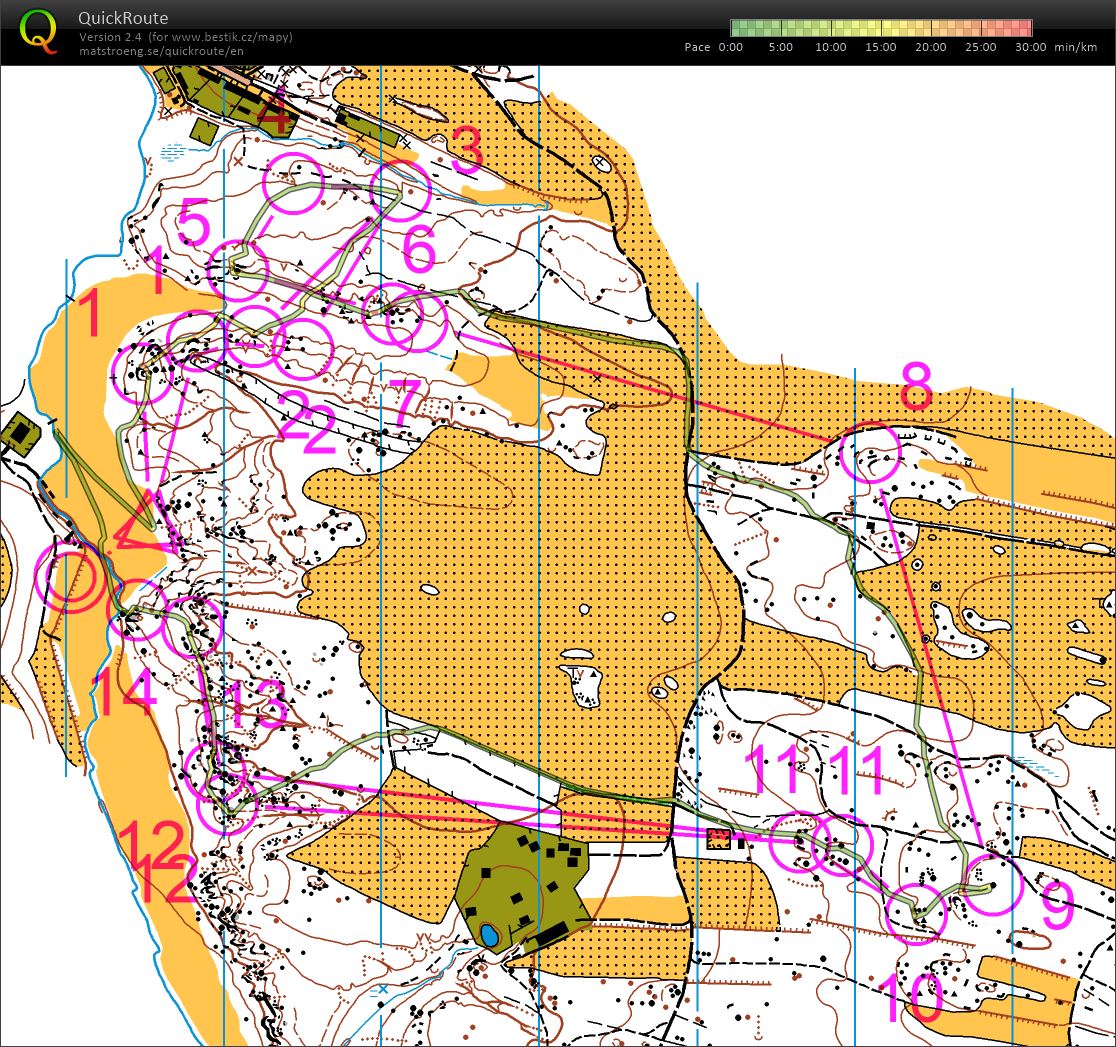Image resolution: width=1116 pixels, height=1047 pixels.
Task: Click control circle 14 near the finish
Action: click(x=137, y=610)
